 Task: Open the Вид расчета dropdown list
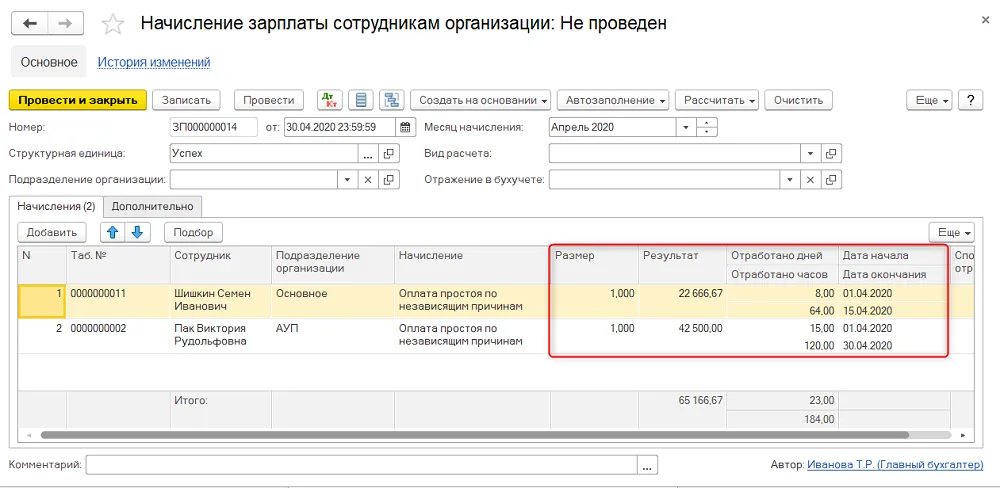811,154
